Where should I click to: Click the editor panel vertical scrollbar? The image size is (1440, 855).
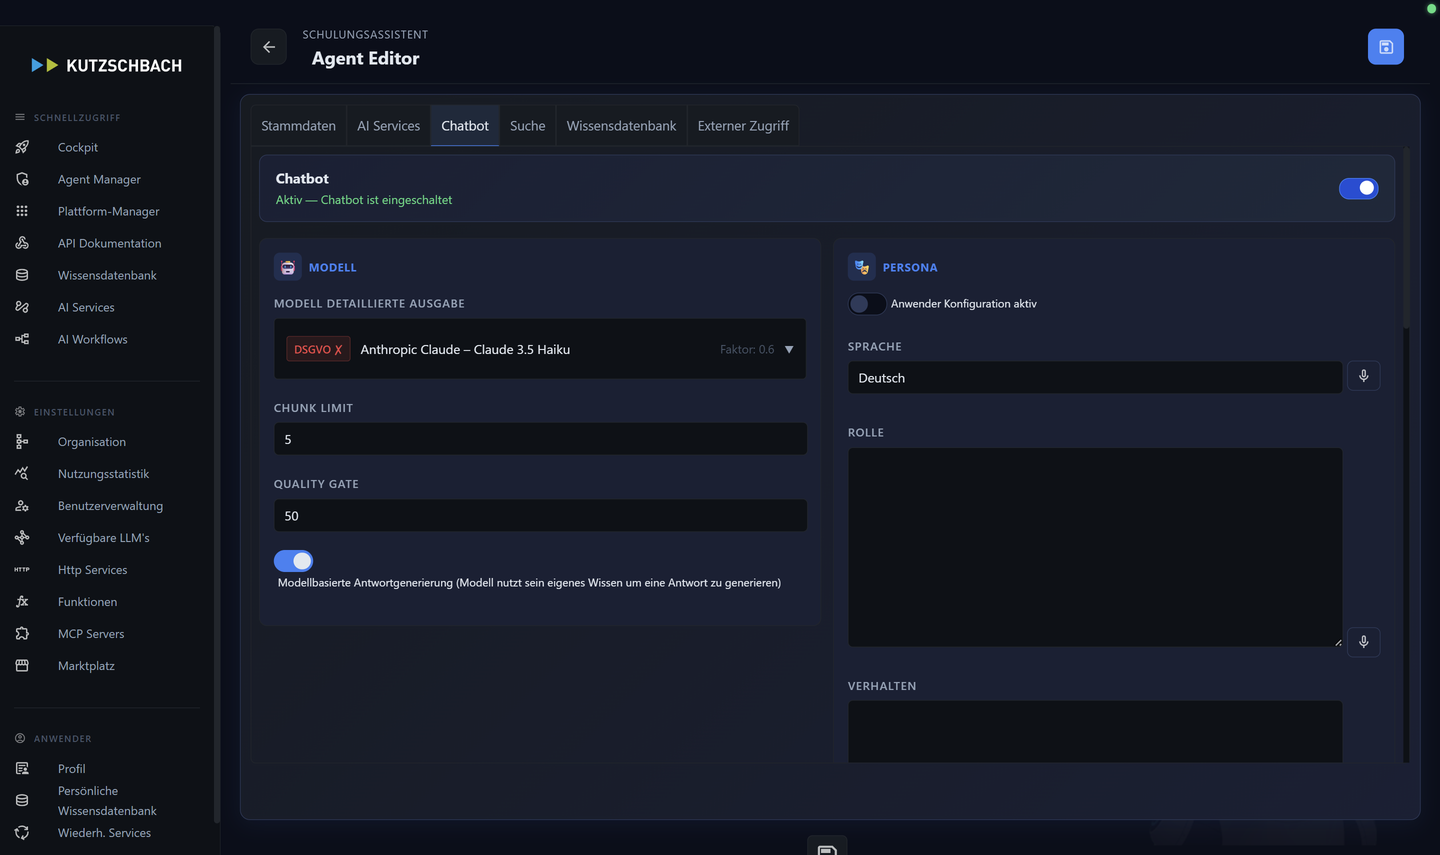[1406, 240]
